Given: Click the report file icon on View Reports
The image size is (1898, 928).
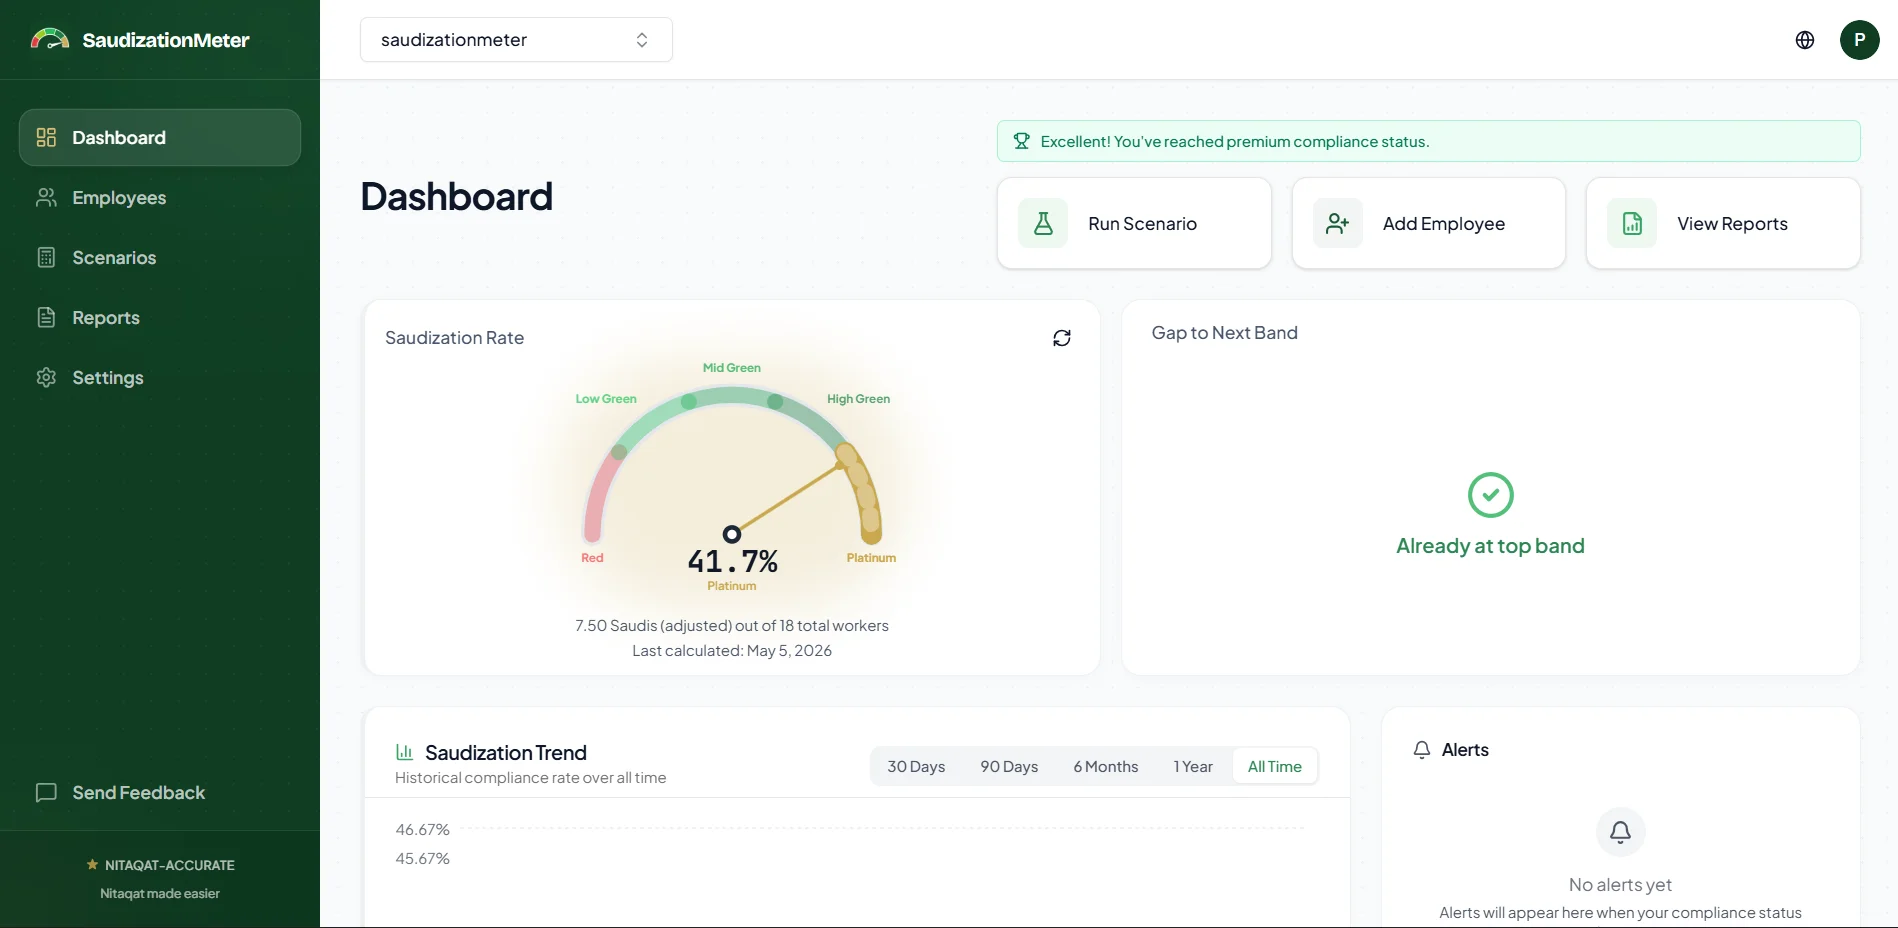Looking at the screenshot, I should point(1632,223).
